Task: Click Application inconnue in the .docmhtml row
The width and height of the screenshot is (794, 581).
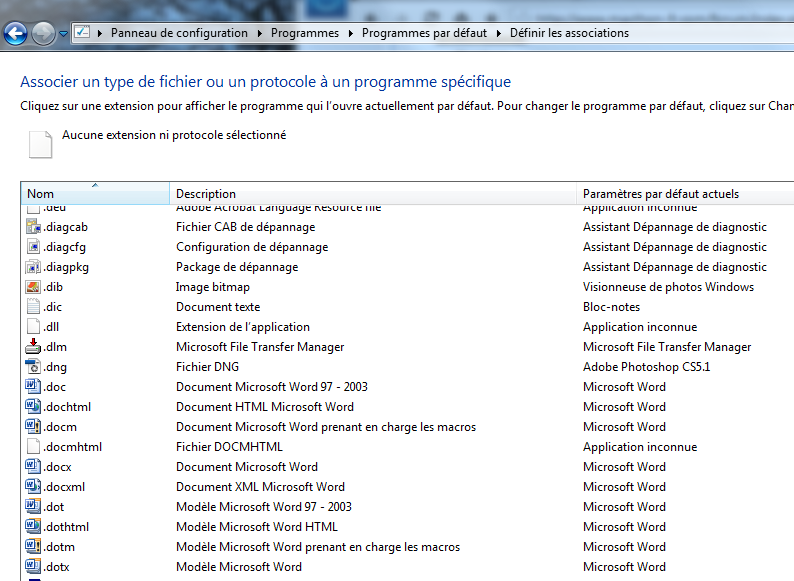Action: tap(640, 447)
